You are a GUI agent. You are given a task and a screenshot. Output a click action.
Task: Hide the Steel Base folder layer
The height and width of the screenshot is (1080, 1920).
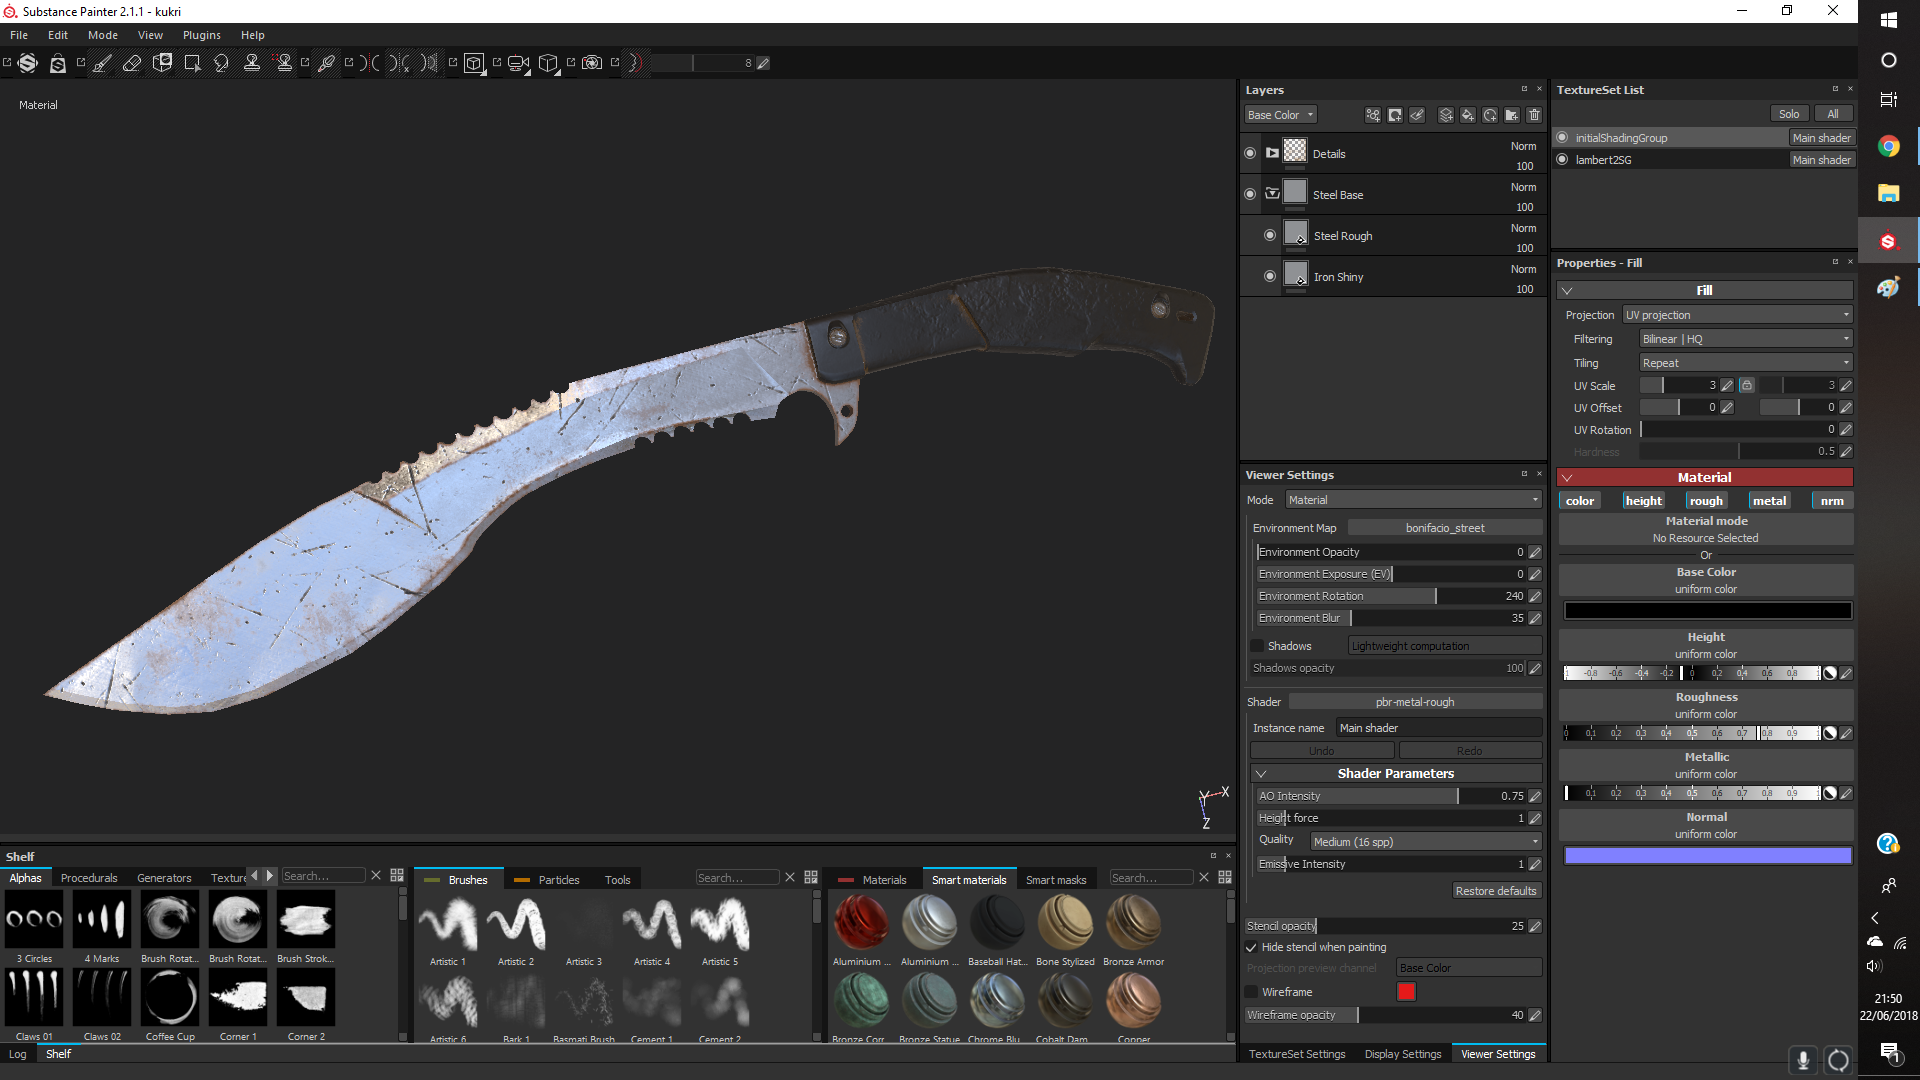pyautogui.click(x=1250, y=194)
